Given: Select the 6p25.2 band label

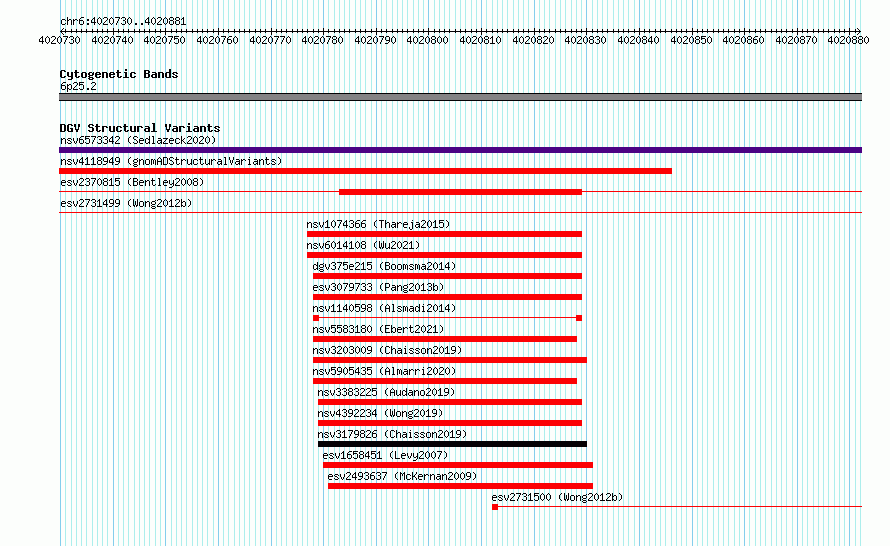Looking at the screenshot, I should coord(78,86).
